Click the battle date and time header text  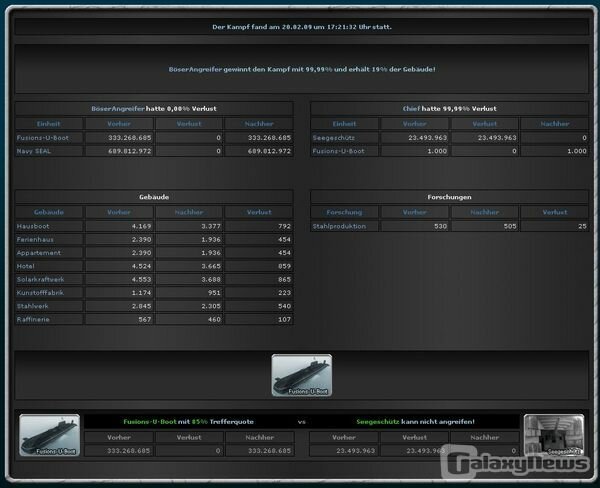point(302,27)
